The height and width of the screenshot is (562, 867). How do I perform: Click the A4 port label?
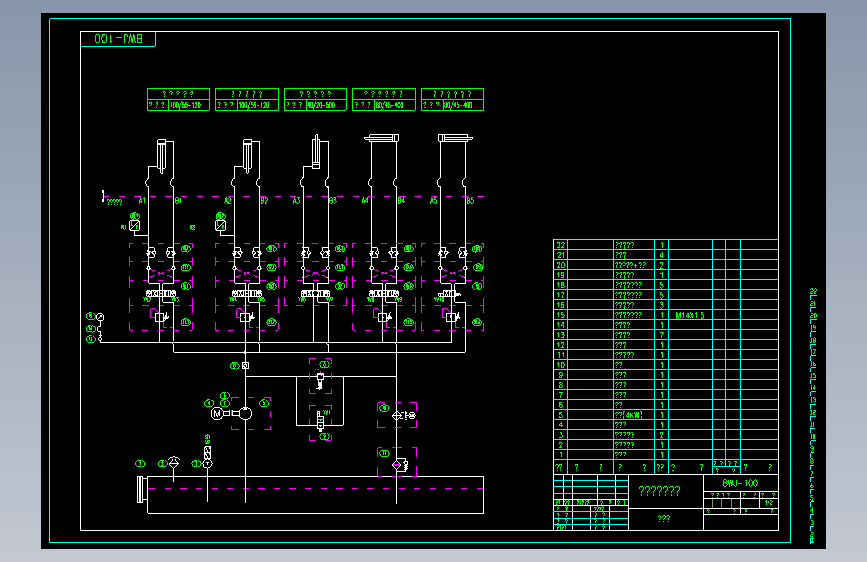pyautogui.click(x=365, y=201)
